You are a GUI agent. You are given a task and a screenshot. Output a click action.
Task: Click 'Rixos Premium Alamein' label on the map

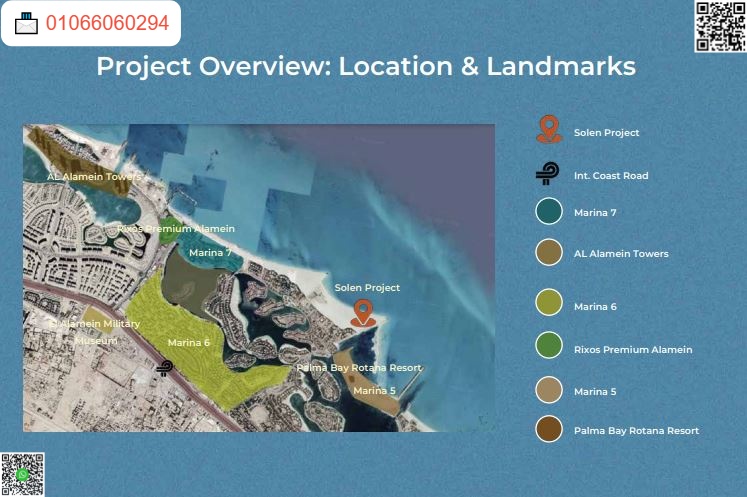(176, 229)
